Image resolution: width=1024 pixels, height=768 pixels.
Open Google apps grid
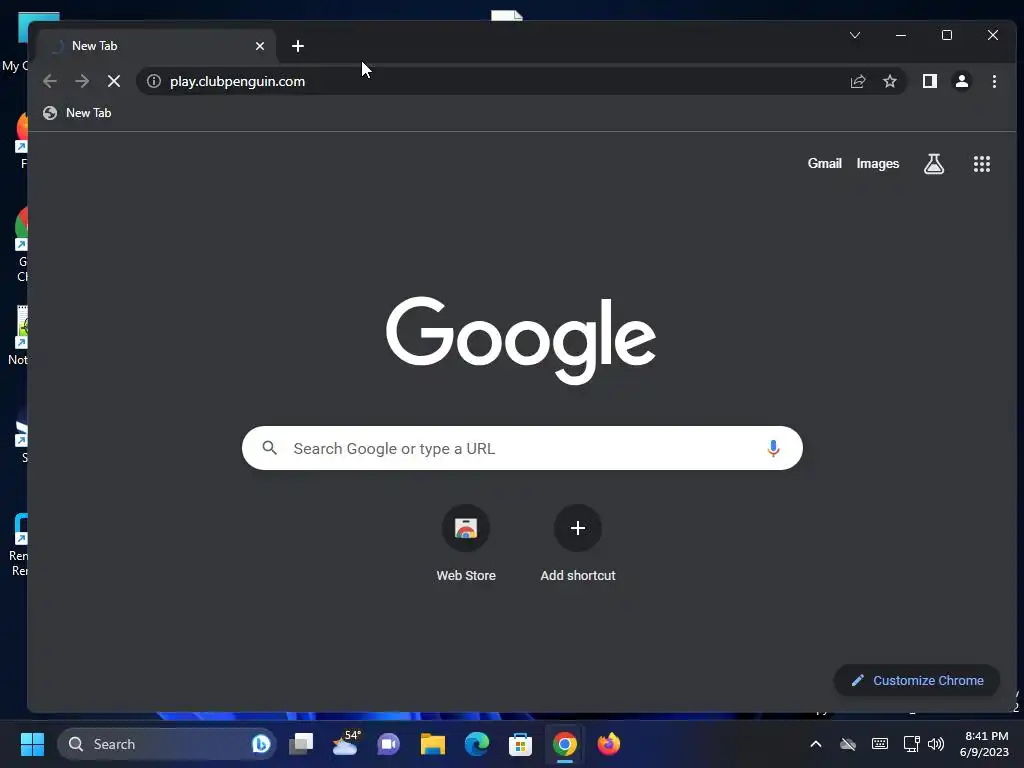pyautogui.click(x=982, y=164)
